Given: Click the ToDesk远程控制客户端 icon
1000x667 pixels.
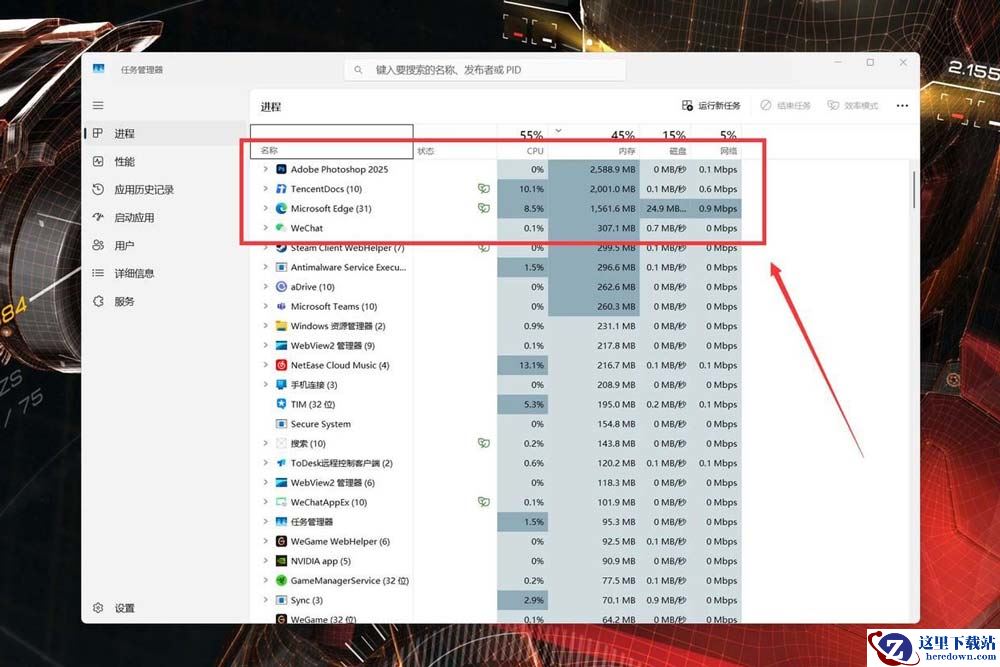Looking at the screenshot, I should pyautogui.click(x=281, y=463).
